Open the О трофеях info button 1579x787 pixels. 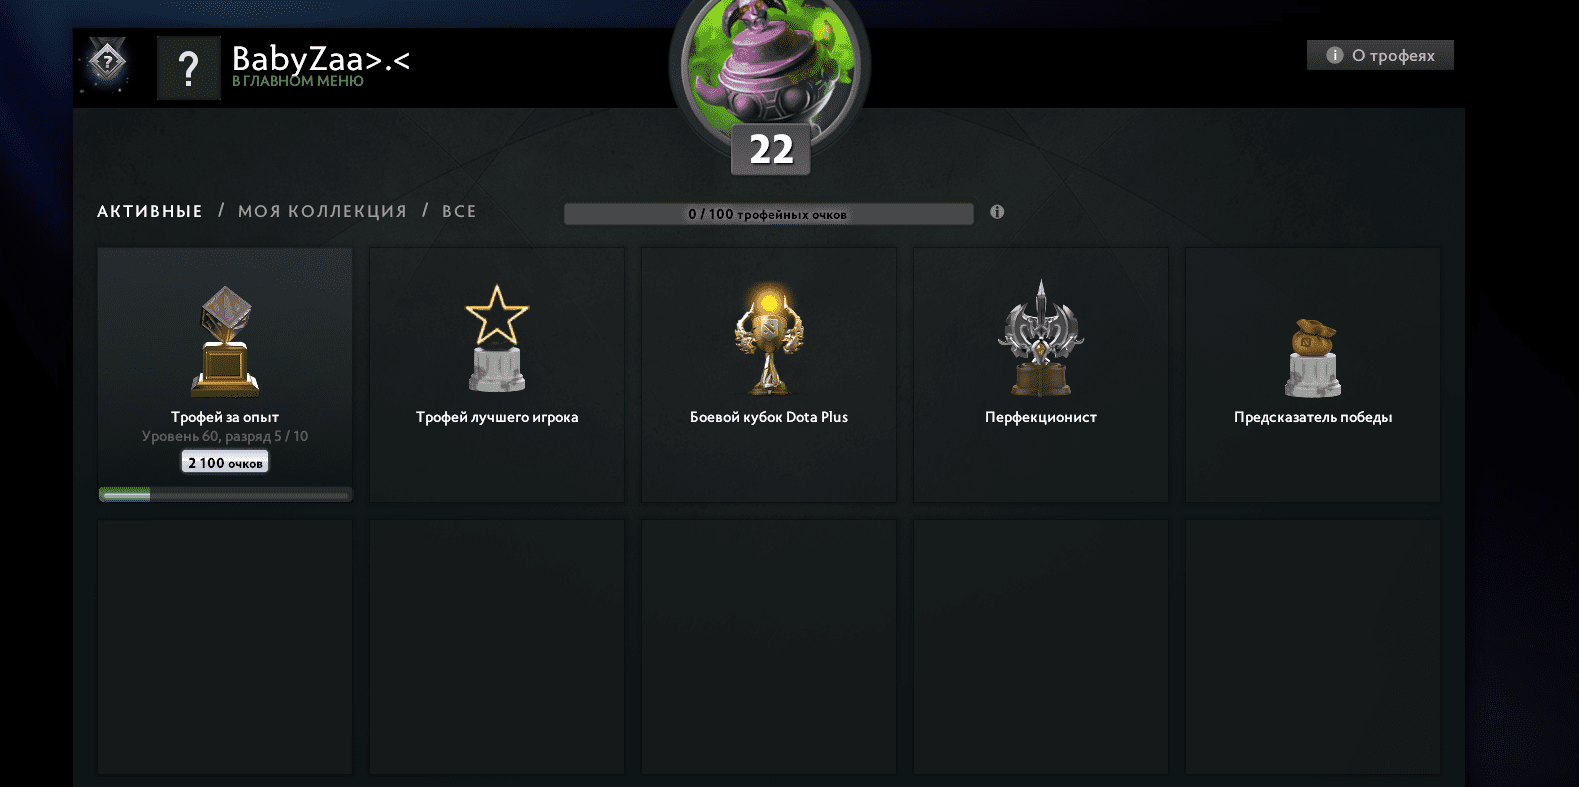click(x=1380, y=55)
